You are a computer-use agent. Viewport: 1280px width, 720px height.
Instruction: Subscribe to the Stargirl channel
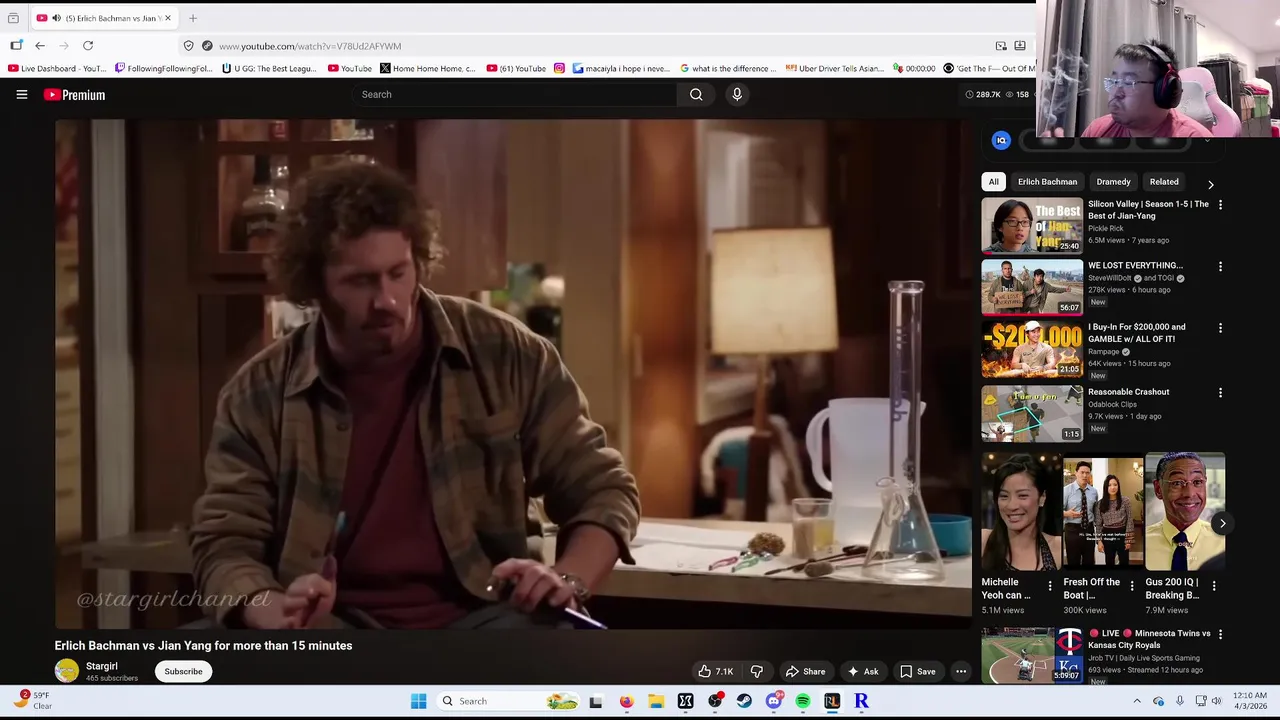coord(183,672)
